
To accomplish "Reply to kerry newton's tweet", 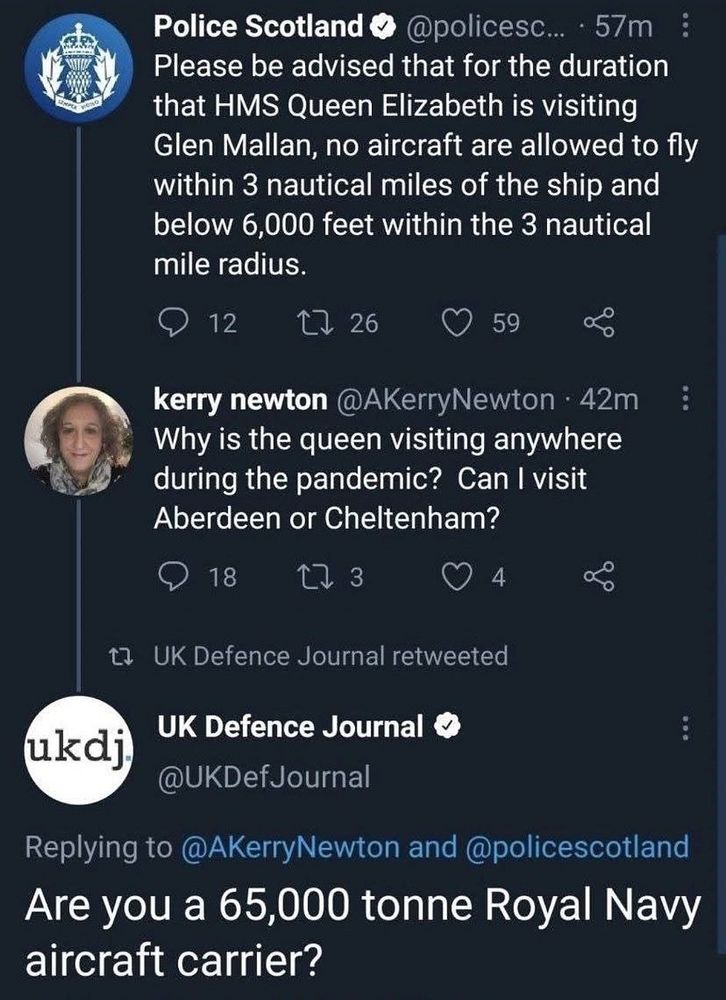I will [x=175, y=578].
